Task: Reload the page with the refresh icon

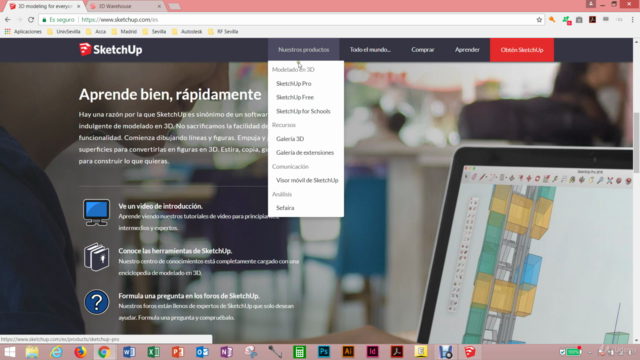Action: [x=31, y=20]
